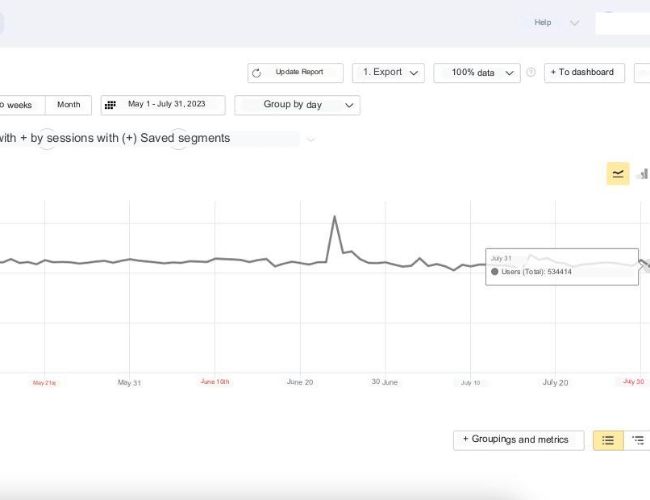Click the Update Report refresh icon
The width and height of the screenshot is (650, 500).
pyautogui.click(x=257, y=73)
